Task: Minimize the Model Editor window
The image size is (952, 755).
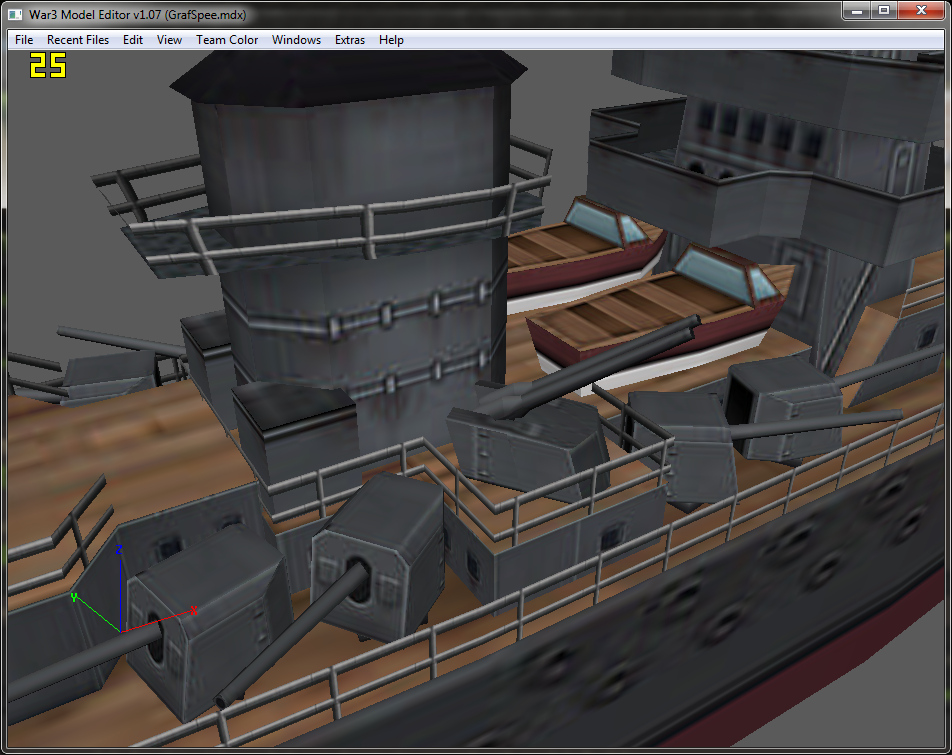Action: (x=857, y=10)
